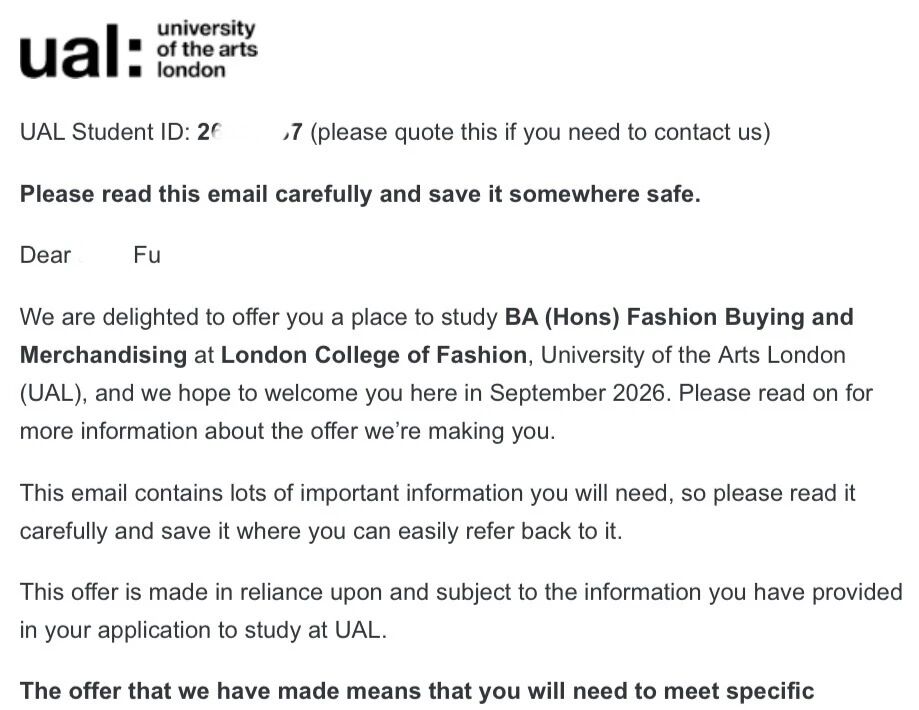This screenshot has height=710, width=919.
Task: Click the surname 'Fu' in the greeting
Action: (147, 255)
